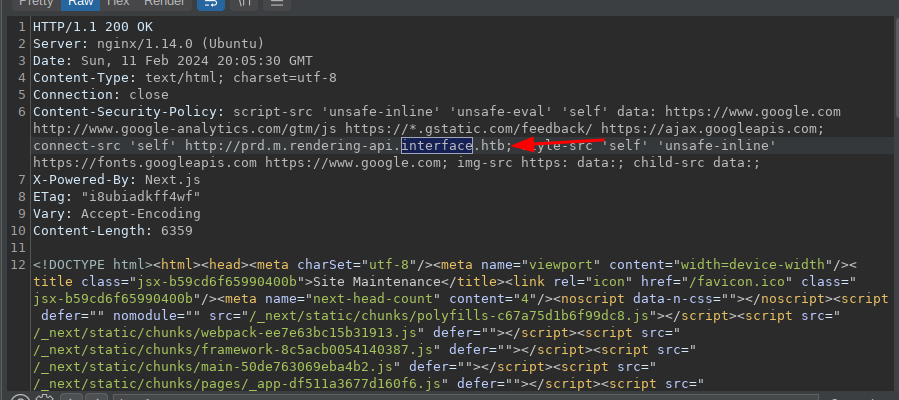899x400 pixels.
Task: Select the Raw view tab
Action: pos(80,3)
